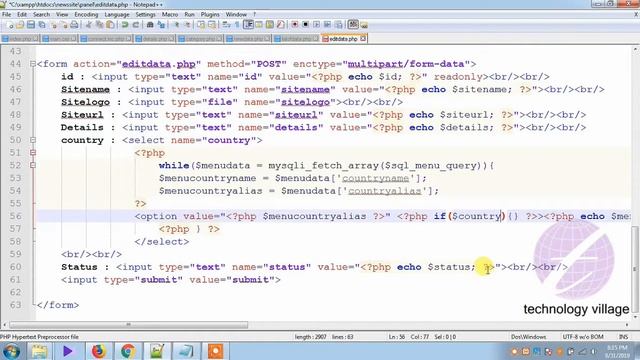Open the Edit menu
Viewport: 640px width, 360px height.
point(22,14)
